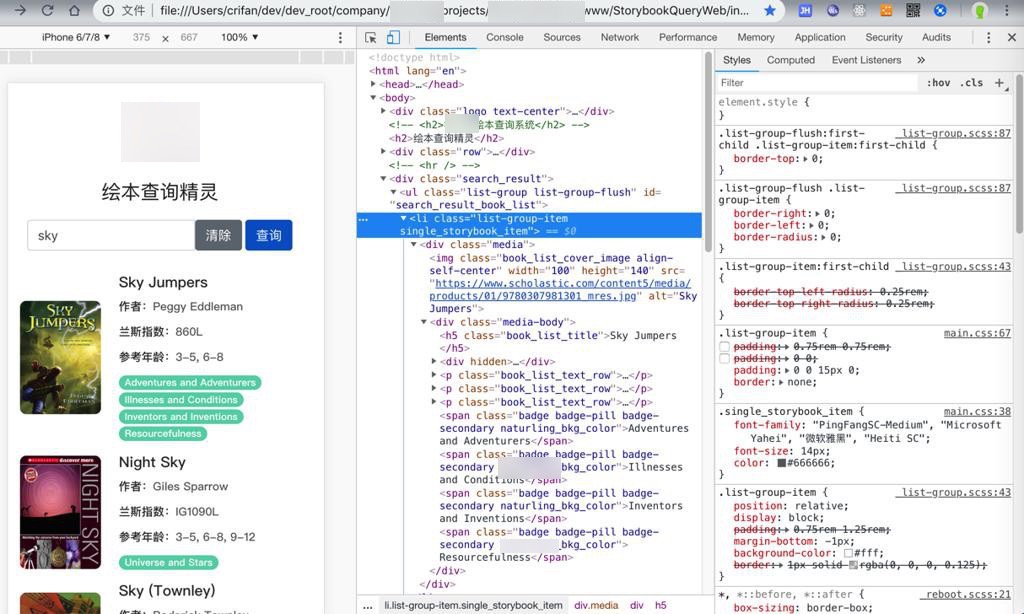This screenshot has height=614, width=1024.
Task: Open the Event Listeners tab
Action: [866, 60]
